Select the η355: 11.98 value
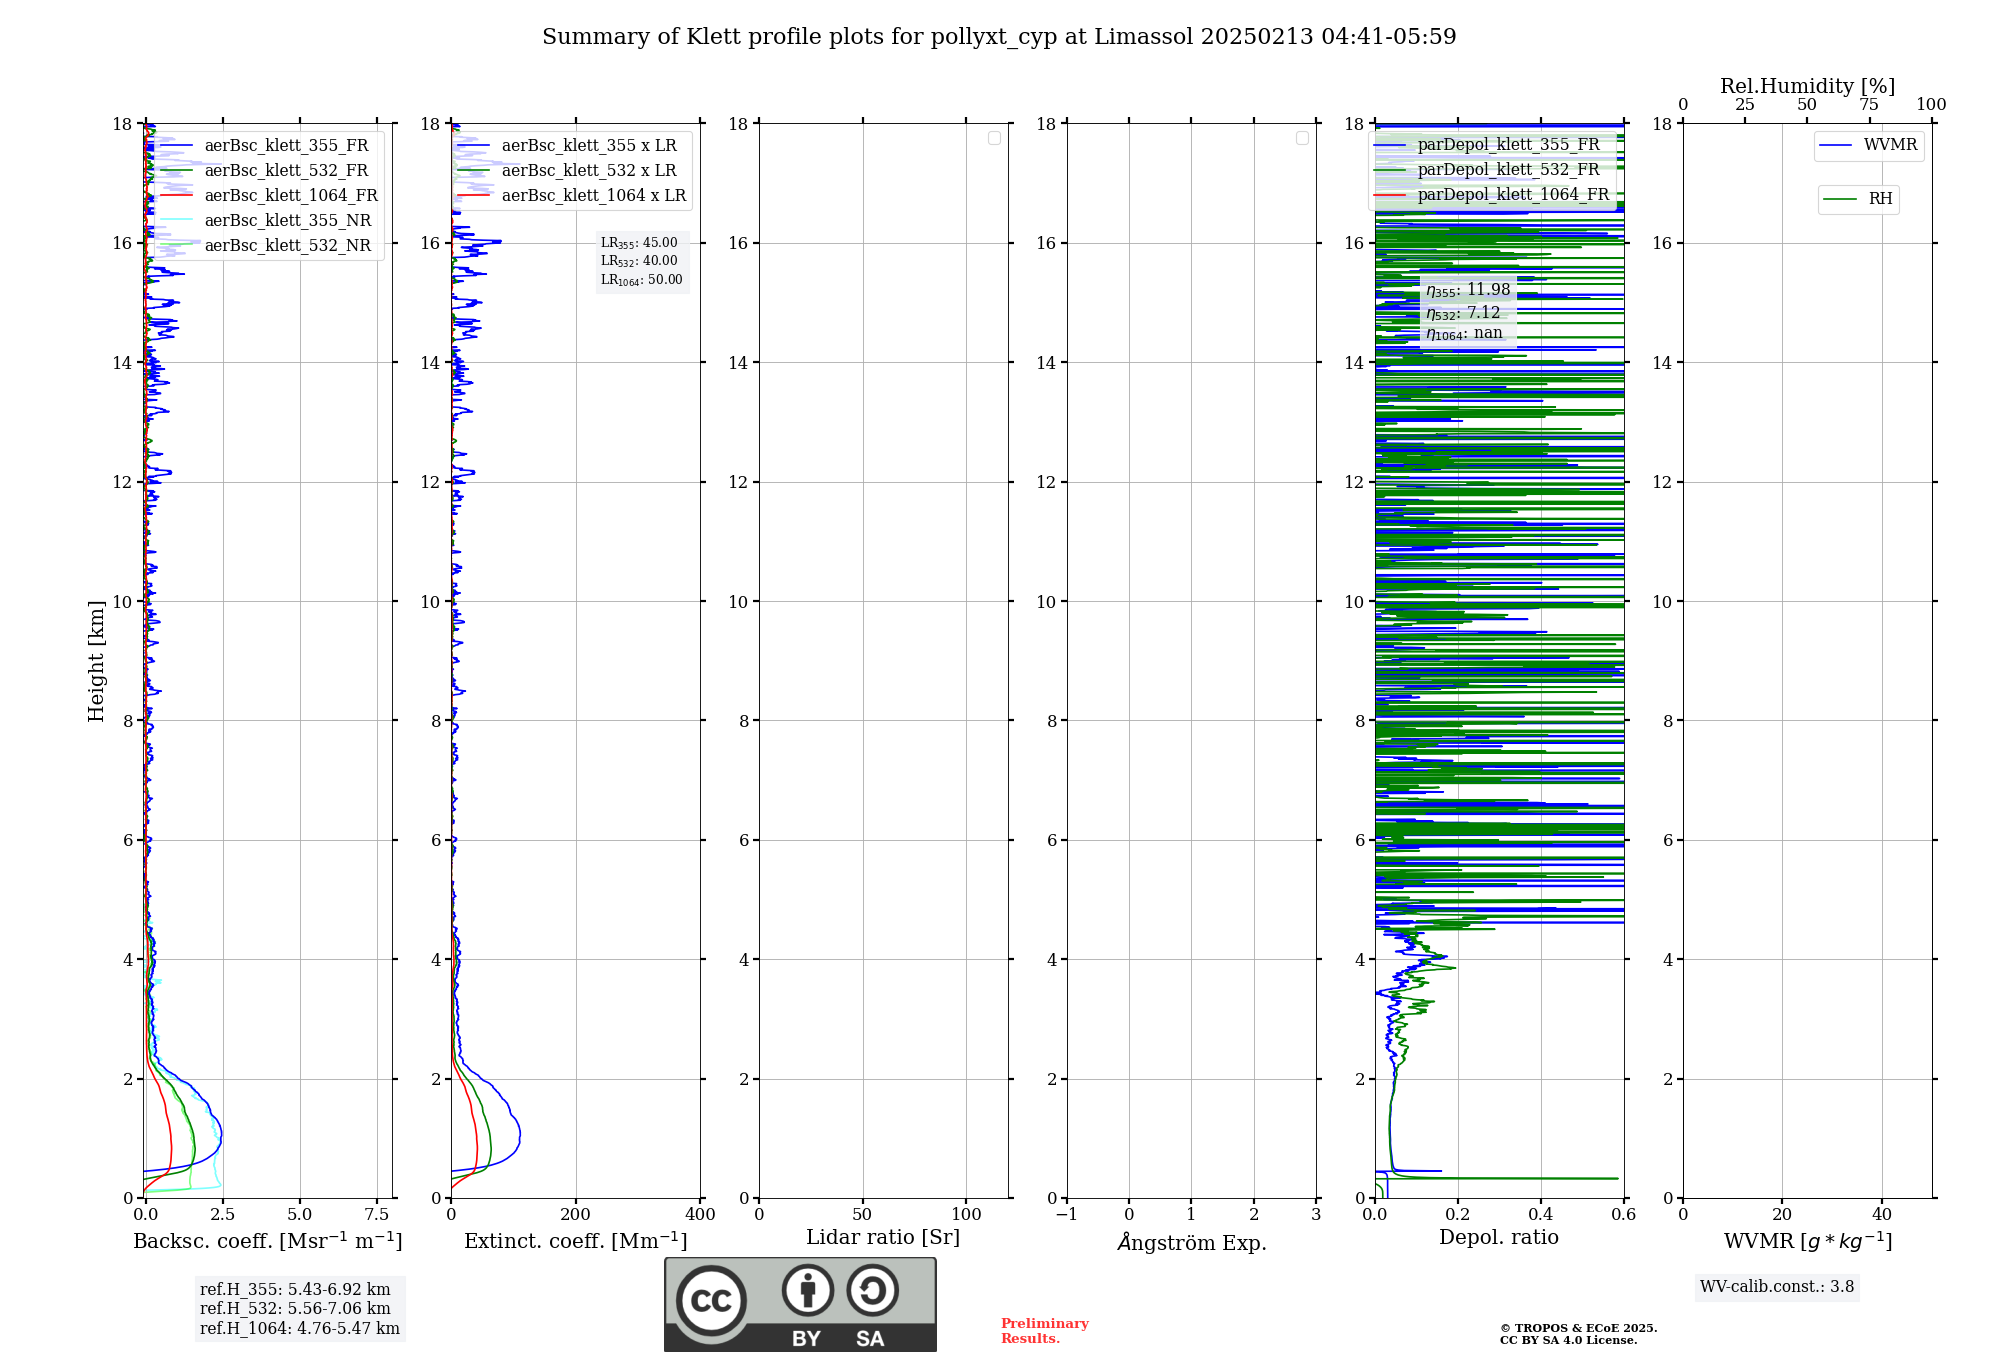2000x1360 pixels. 1468,290
